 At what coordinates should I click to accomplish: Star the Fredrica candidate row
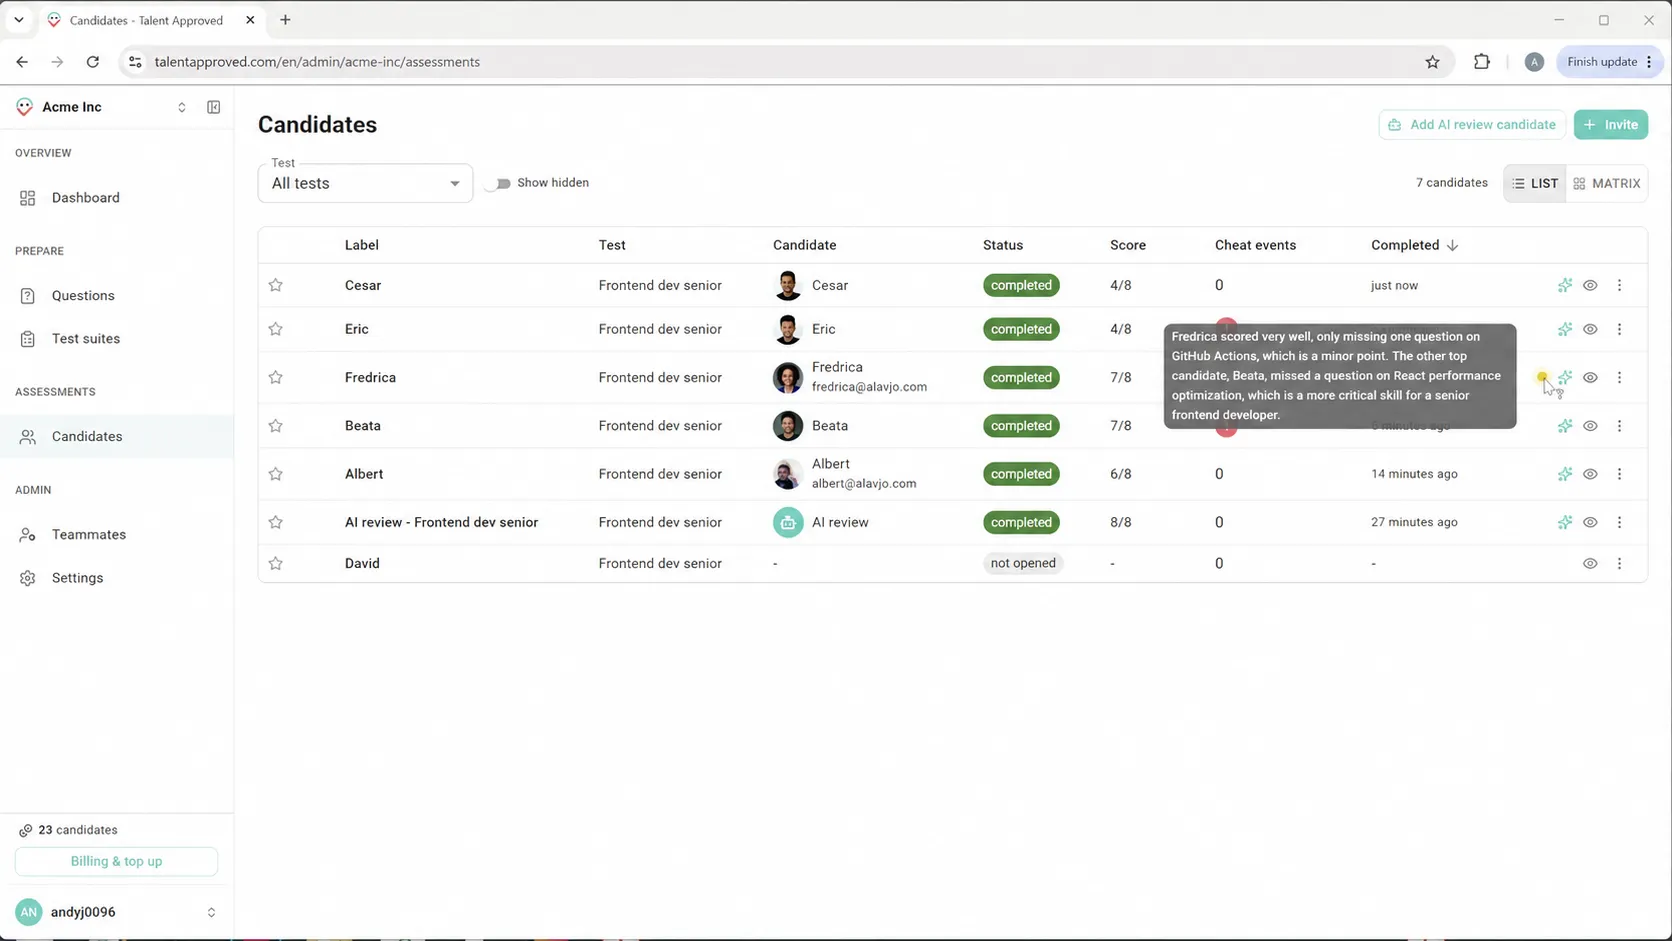coord(276,377)
